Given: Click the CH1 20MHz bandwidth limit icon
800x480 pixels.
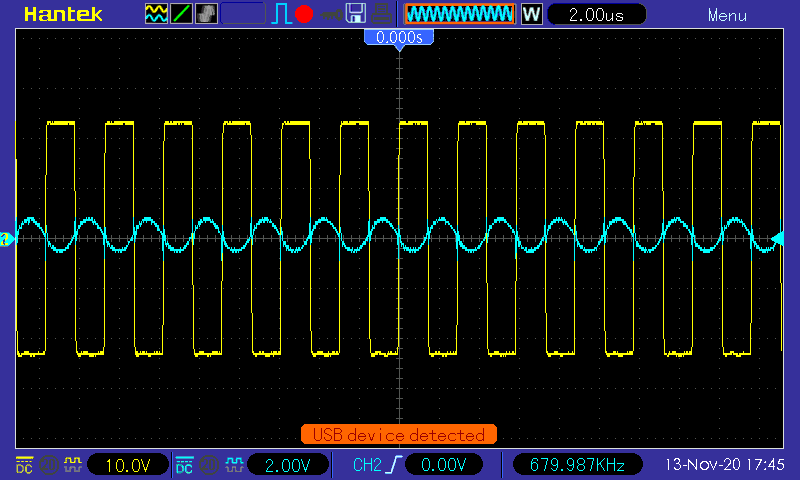Looking at the screenshot, I should 48,465.
